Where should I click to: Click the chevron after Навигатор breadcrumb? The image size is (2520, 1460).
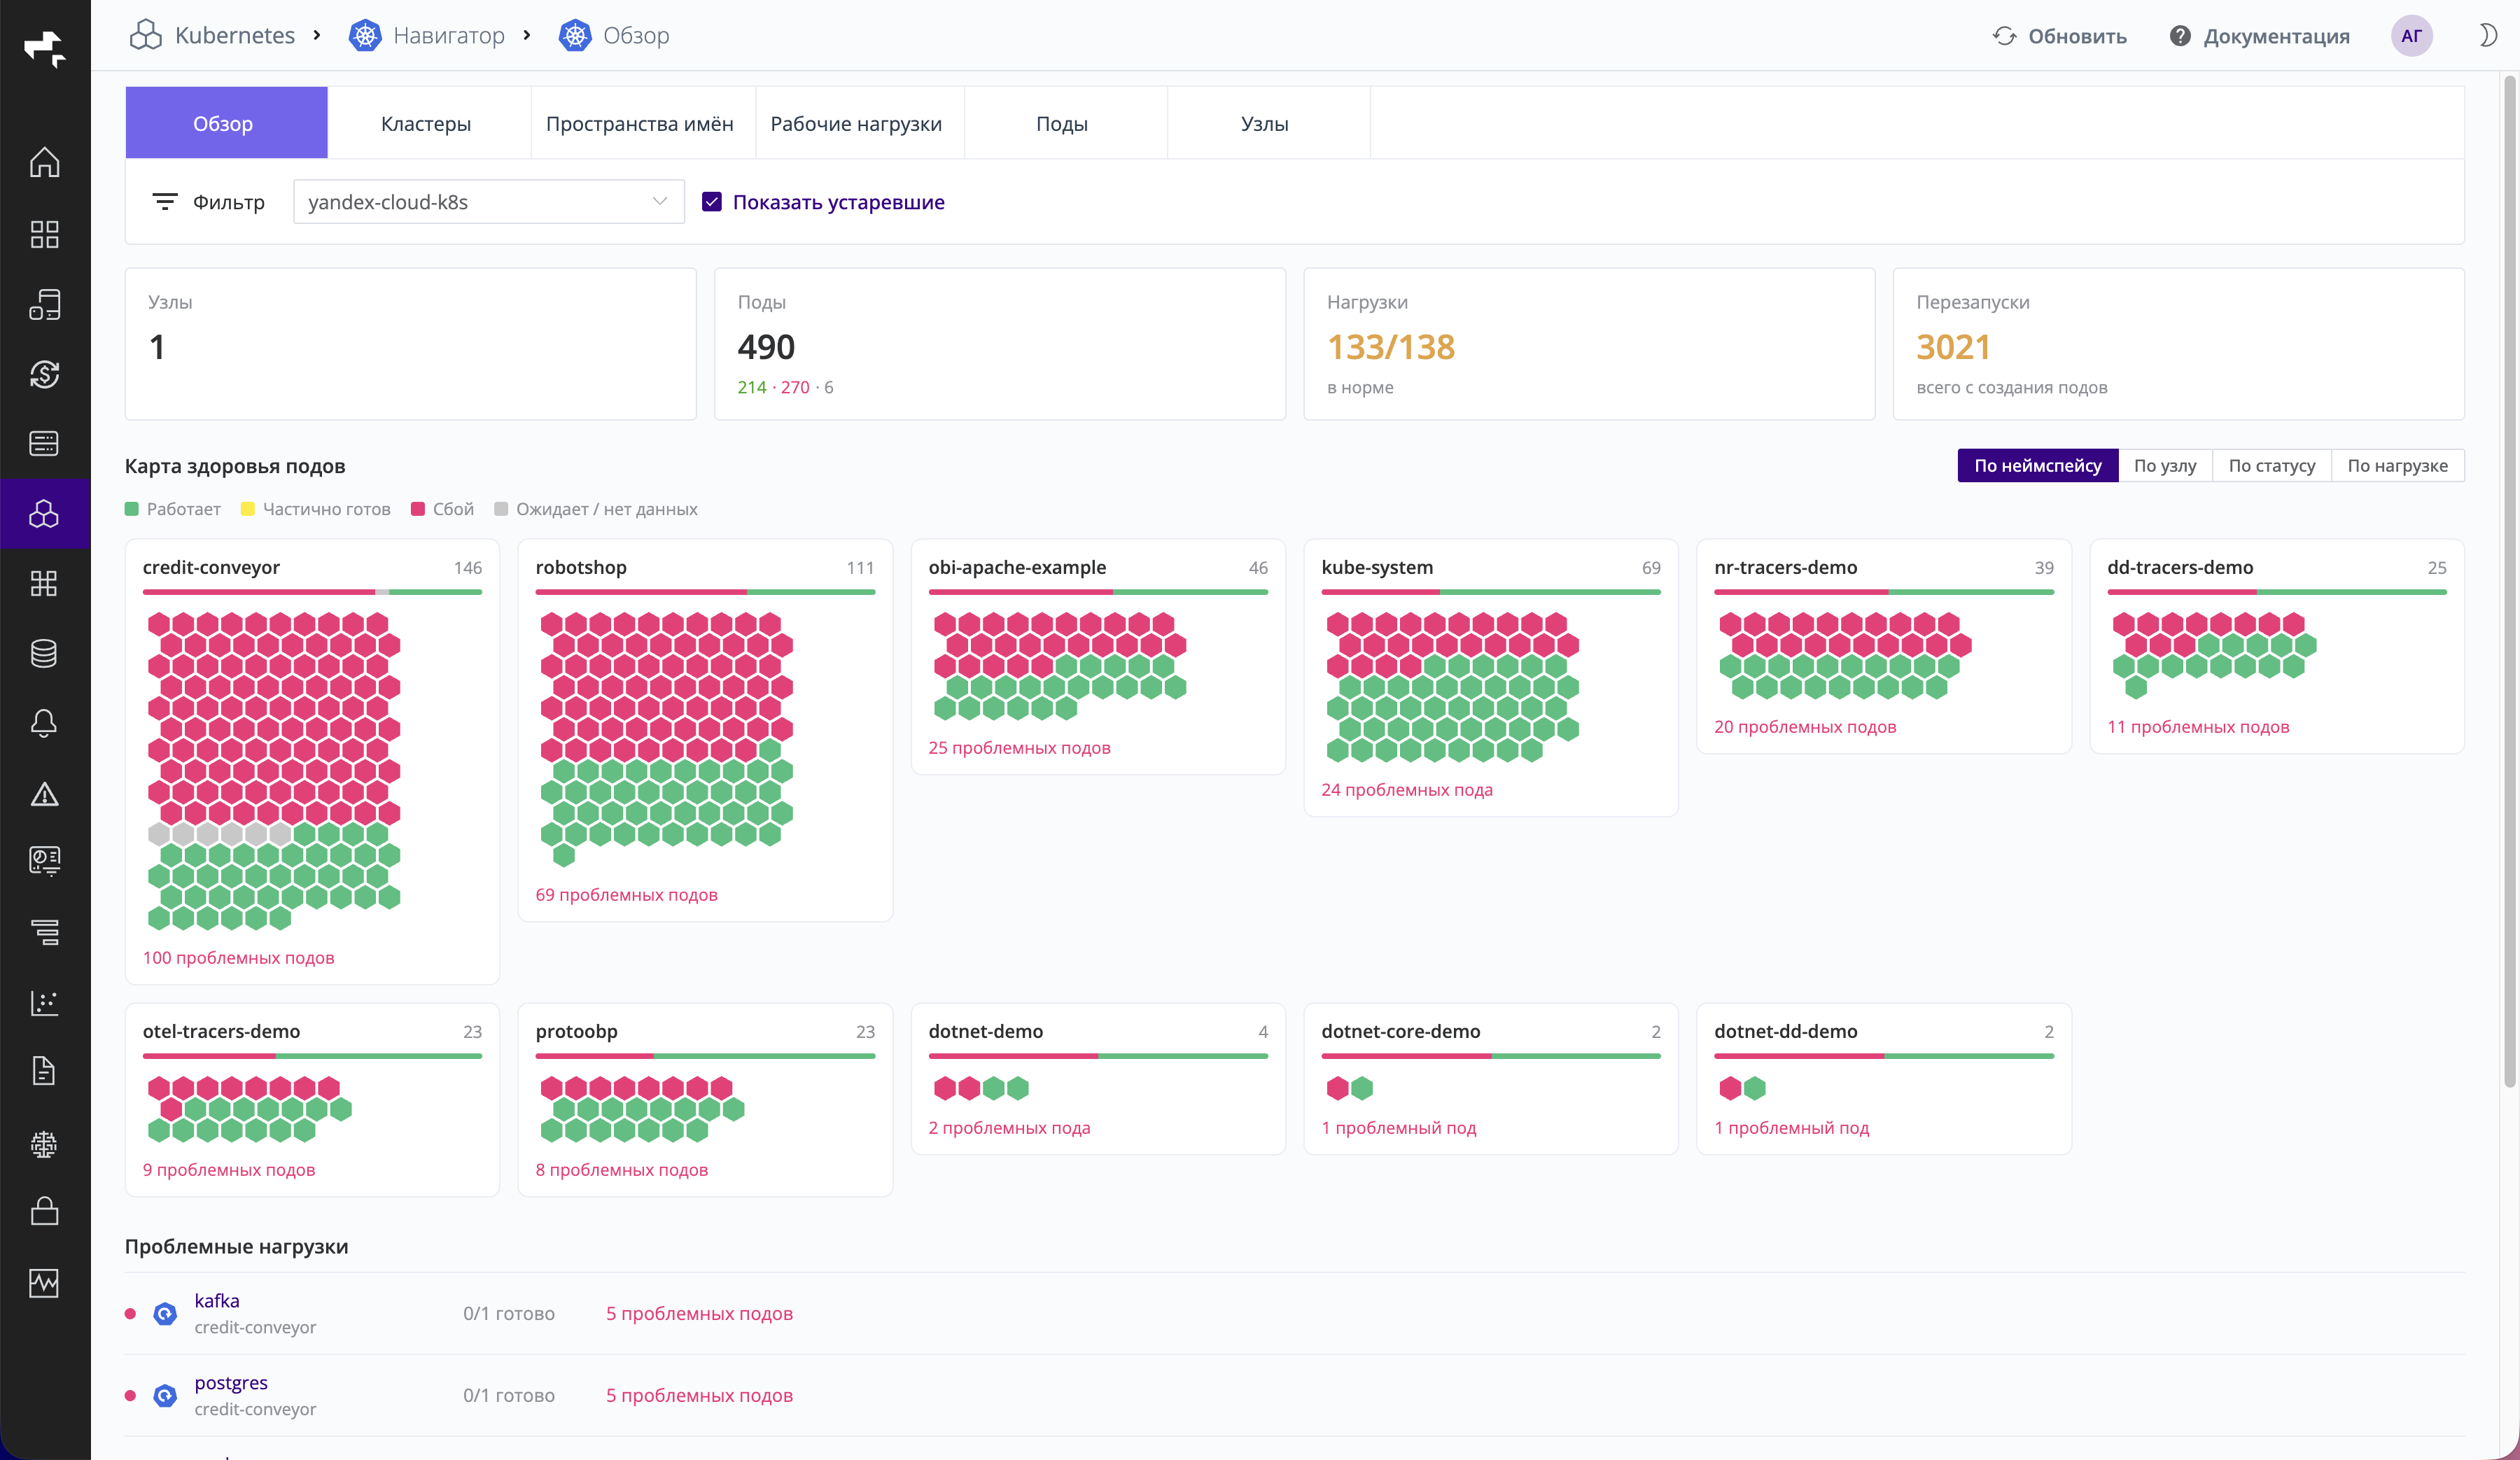(527, 35)
